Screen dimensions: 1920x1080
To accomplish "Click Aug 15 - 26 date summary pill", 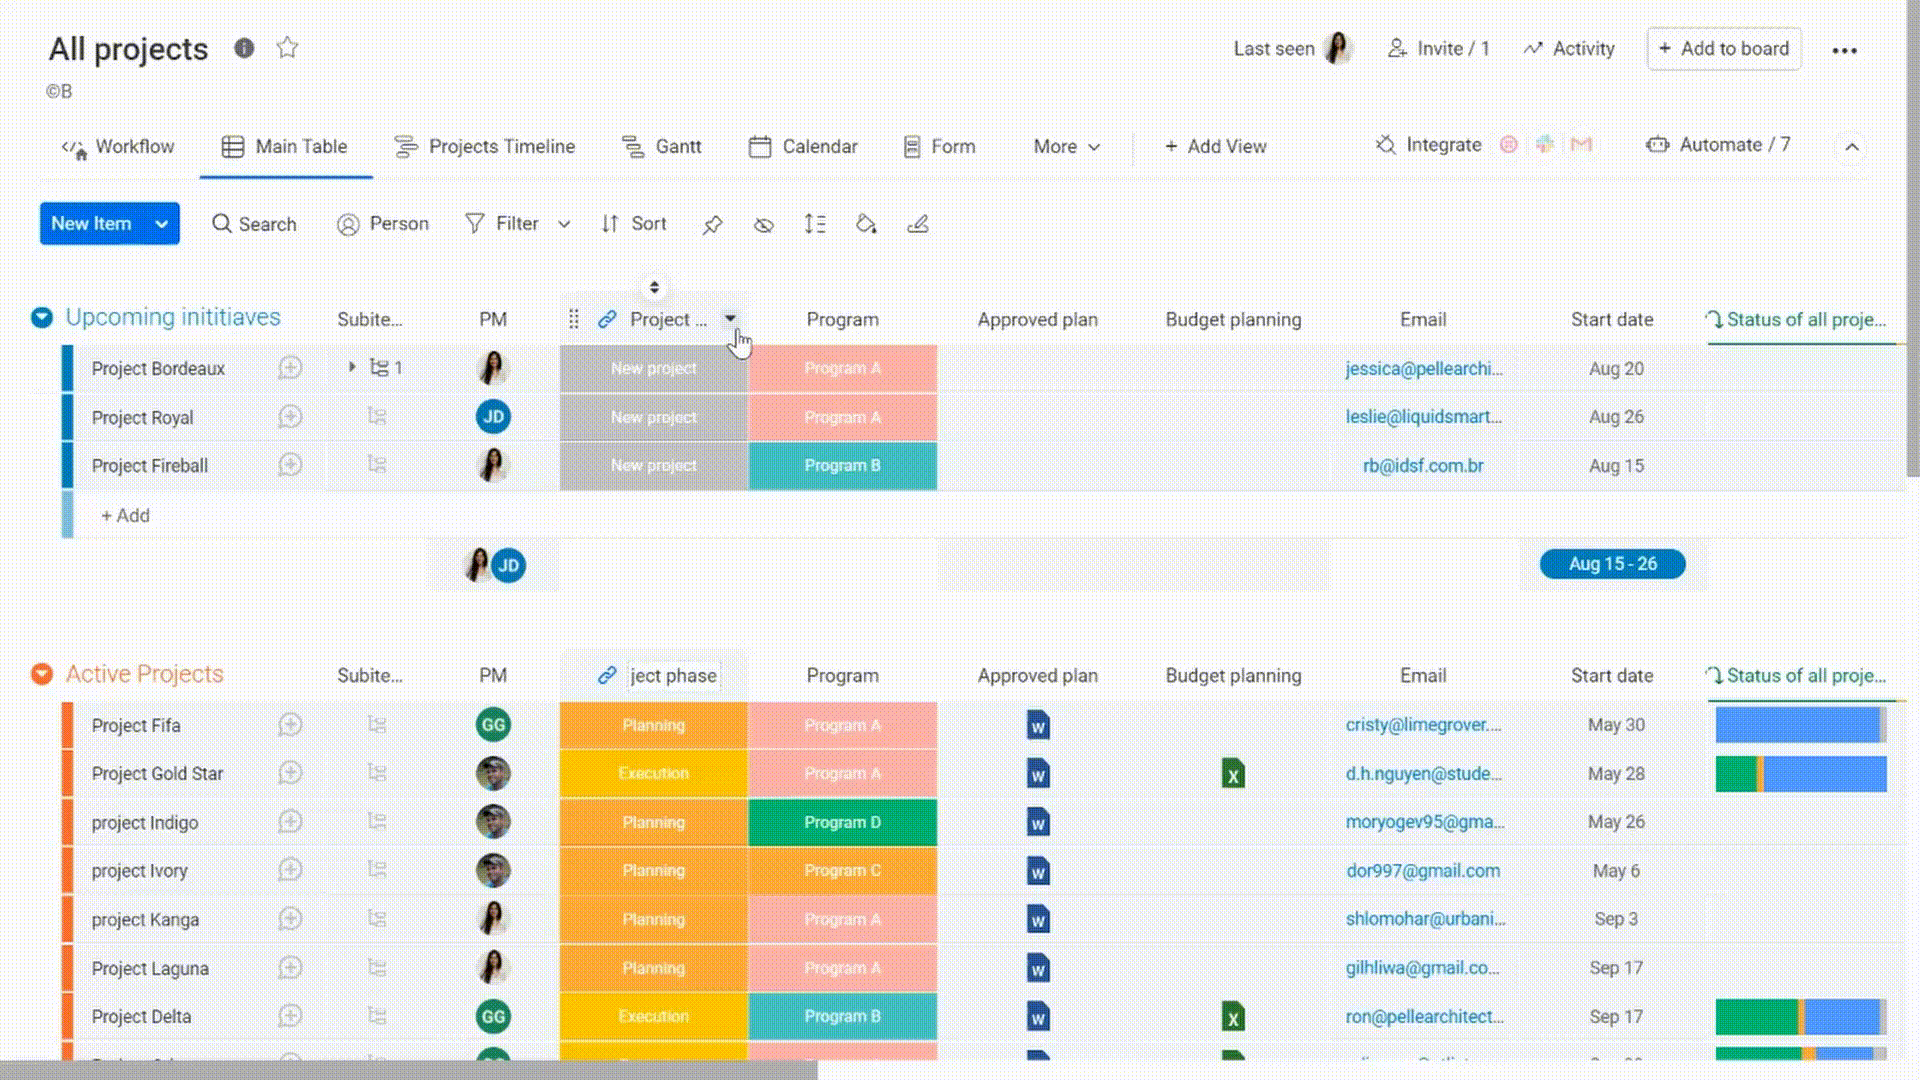I will click(x=1612, y=564).
